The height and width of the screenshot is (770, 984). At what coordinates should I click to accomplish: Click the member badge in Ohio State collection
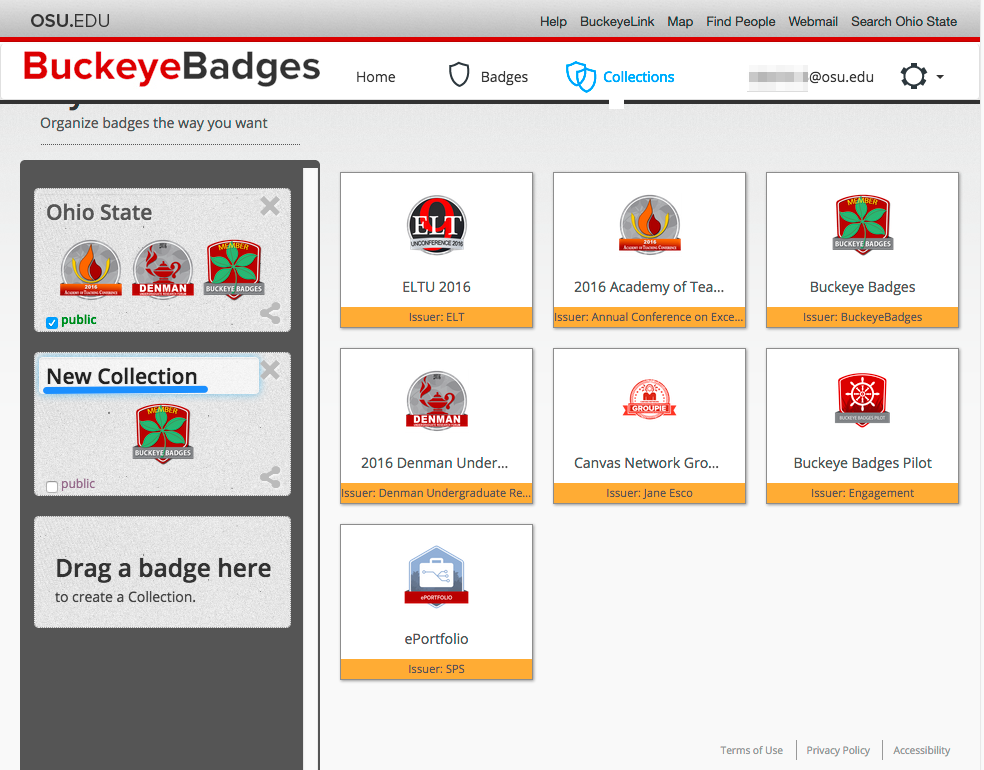234,269
